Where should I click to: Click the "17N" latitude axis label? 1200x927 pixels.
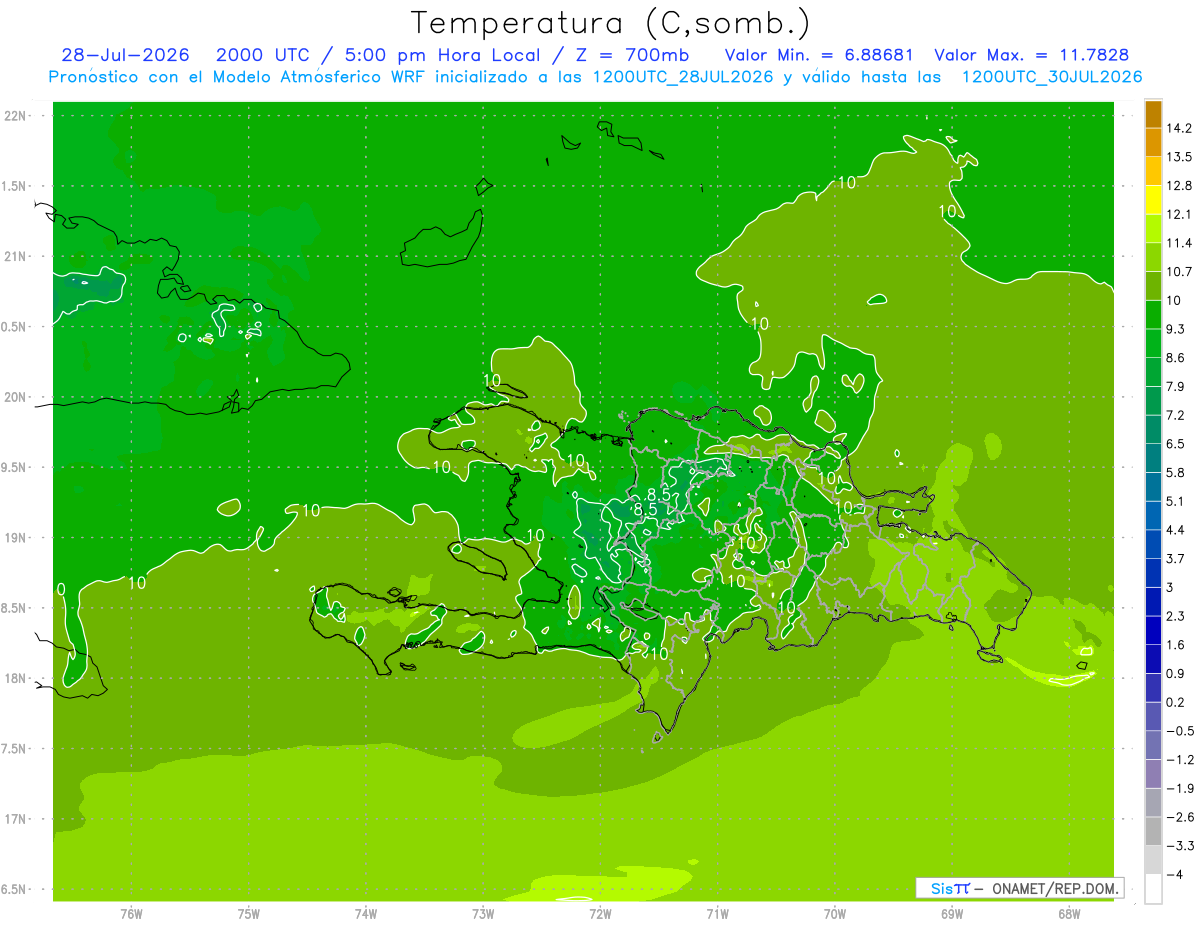pyautogui.click(x=16, y=819)
